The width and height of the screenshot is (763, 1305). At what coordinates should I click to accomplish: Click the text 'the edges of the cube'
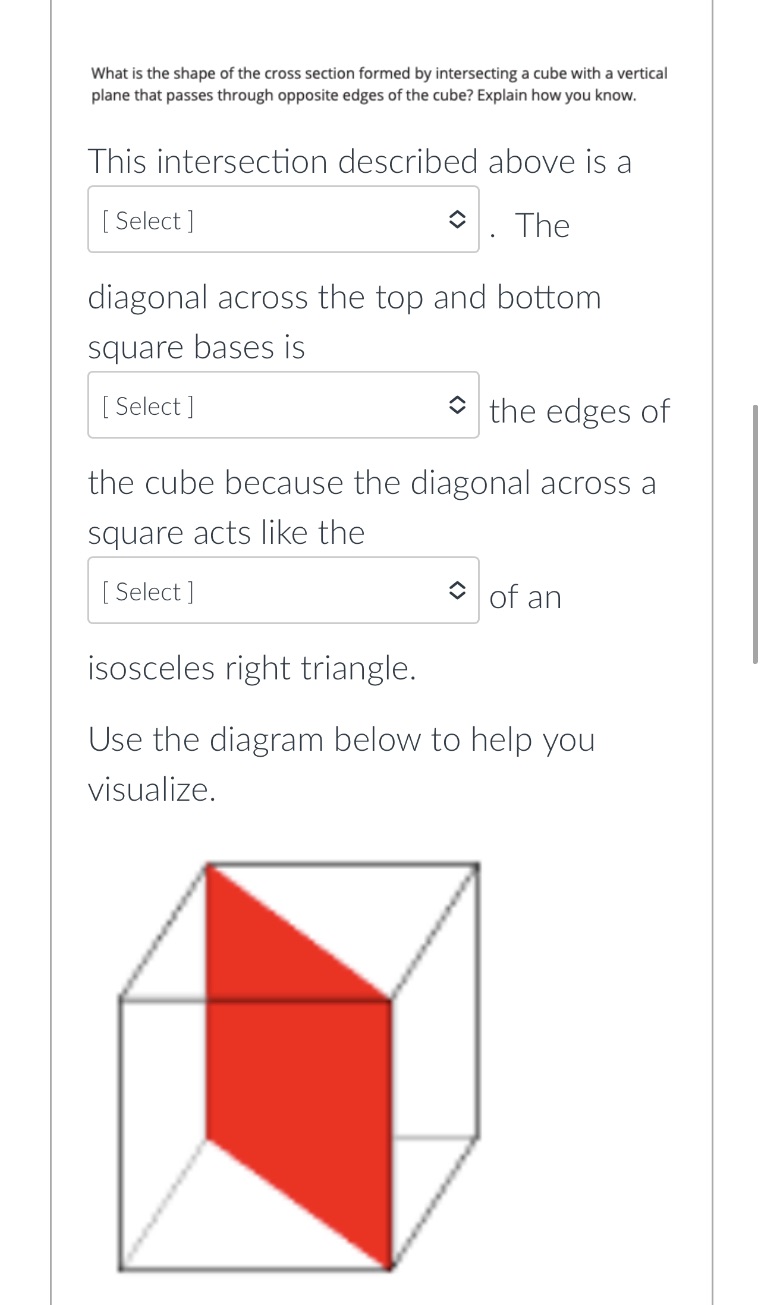tap(580, 410)
